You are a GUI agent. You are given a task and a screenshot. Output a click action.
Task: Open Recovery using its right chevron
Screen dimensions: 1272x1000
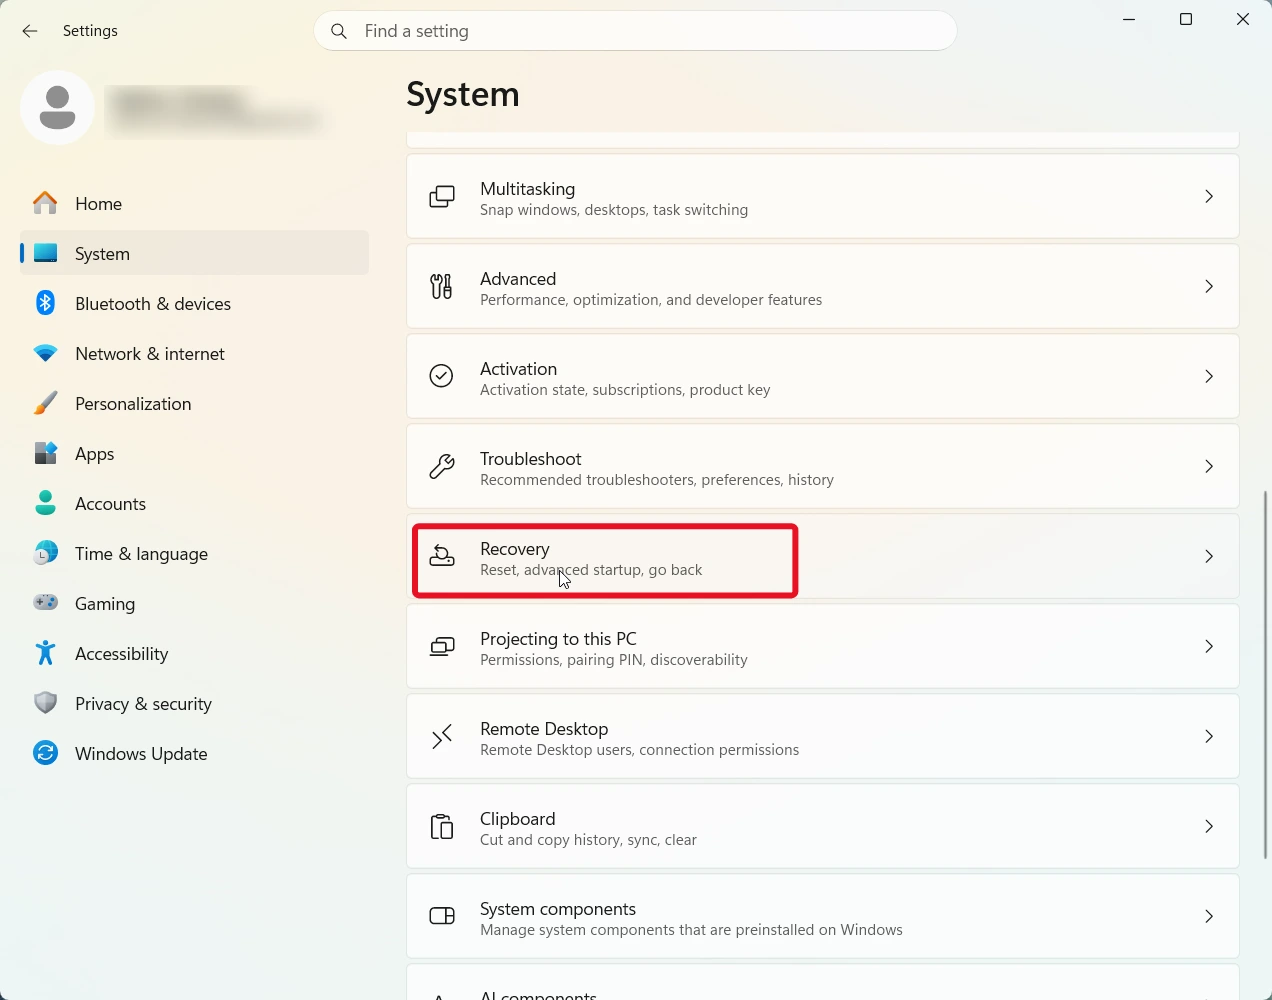pos(1209,556)
